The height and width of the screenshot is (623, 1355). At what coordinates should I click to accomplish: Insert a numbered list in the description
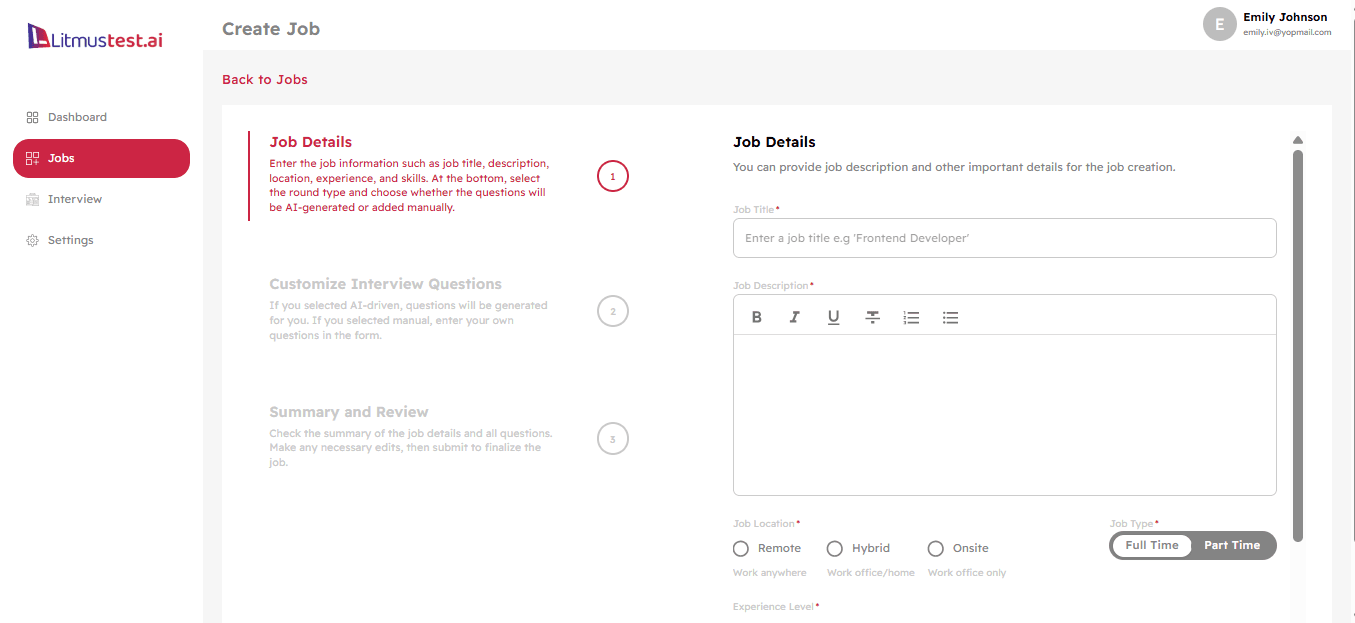[x=911, y=316]
